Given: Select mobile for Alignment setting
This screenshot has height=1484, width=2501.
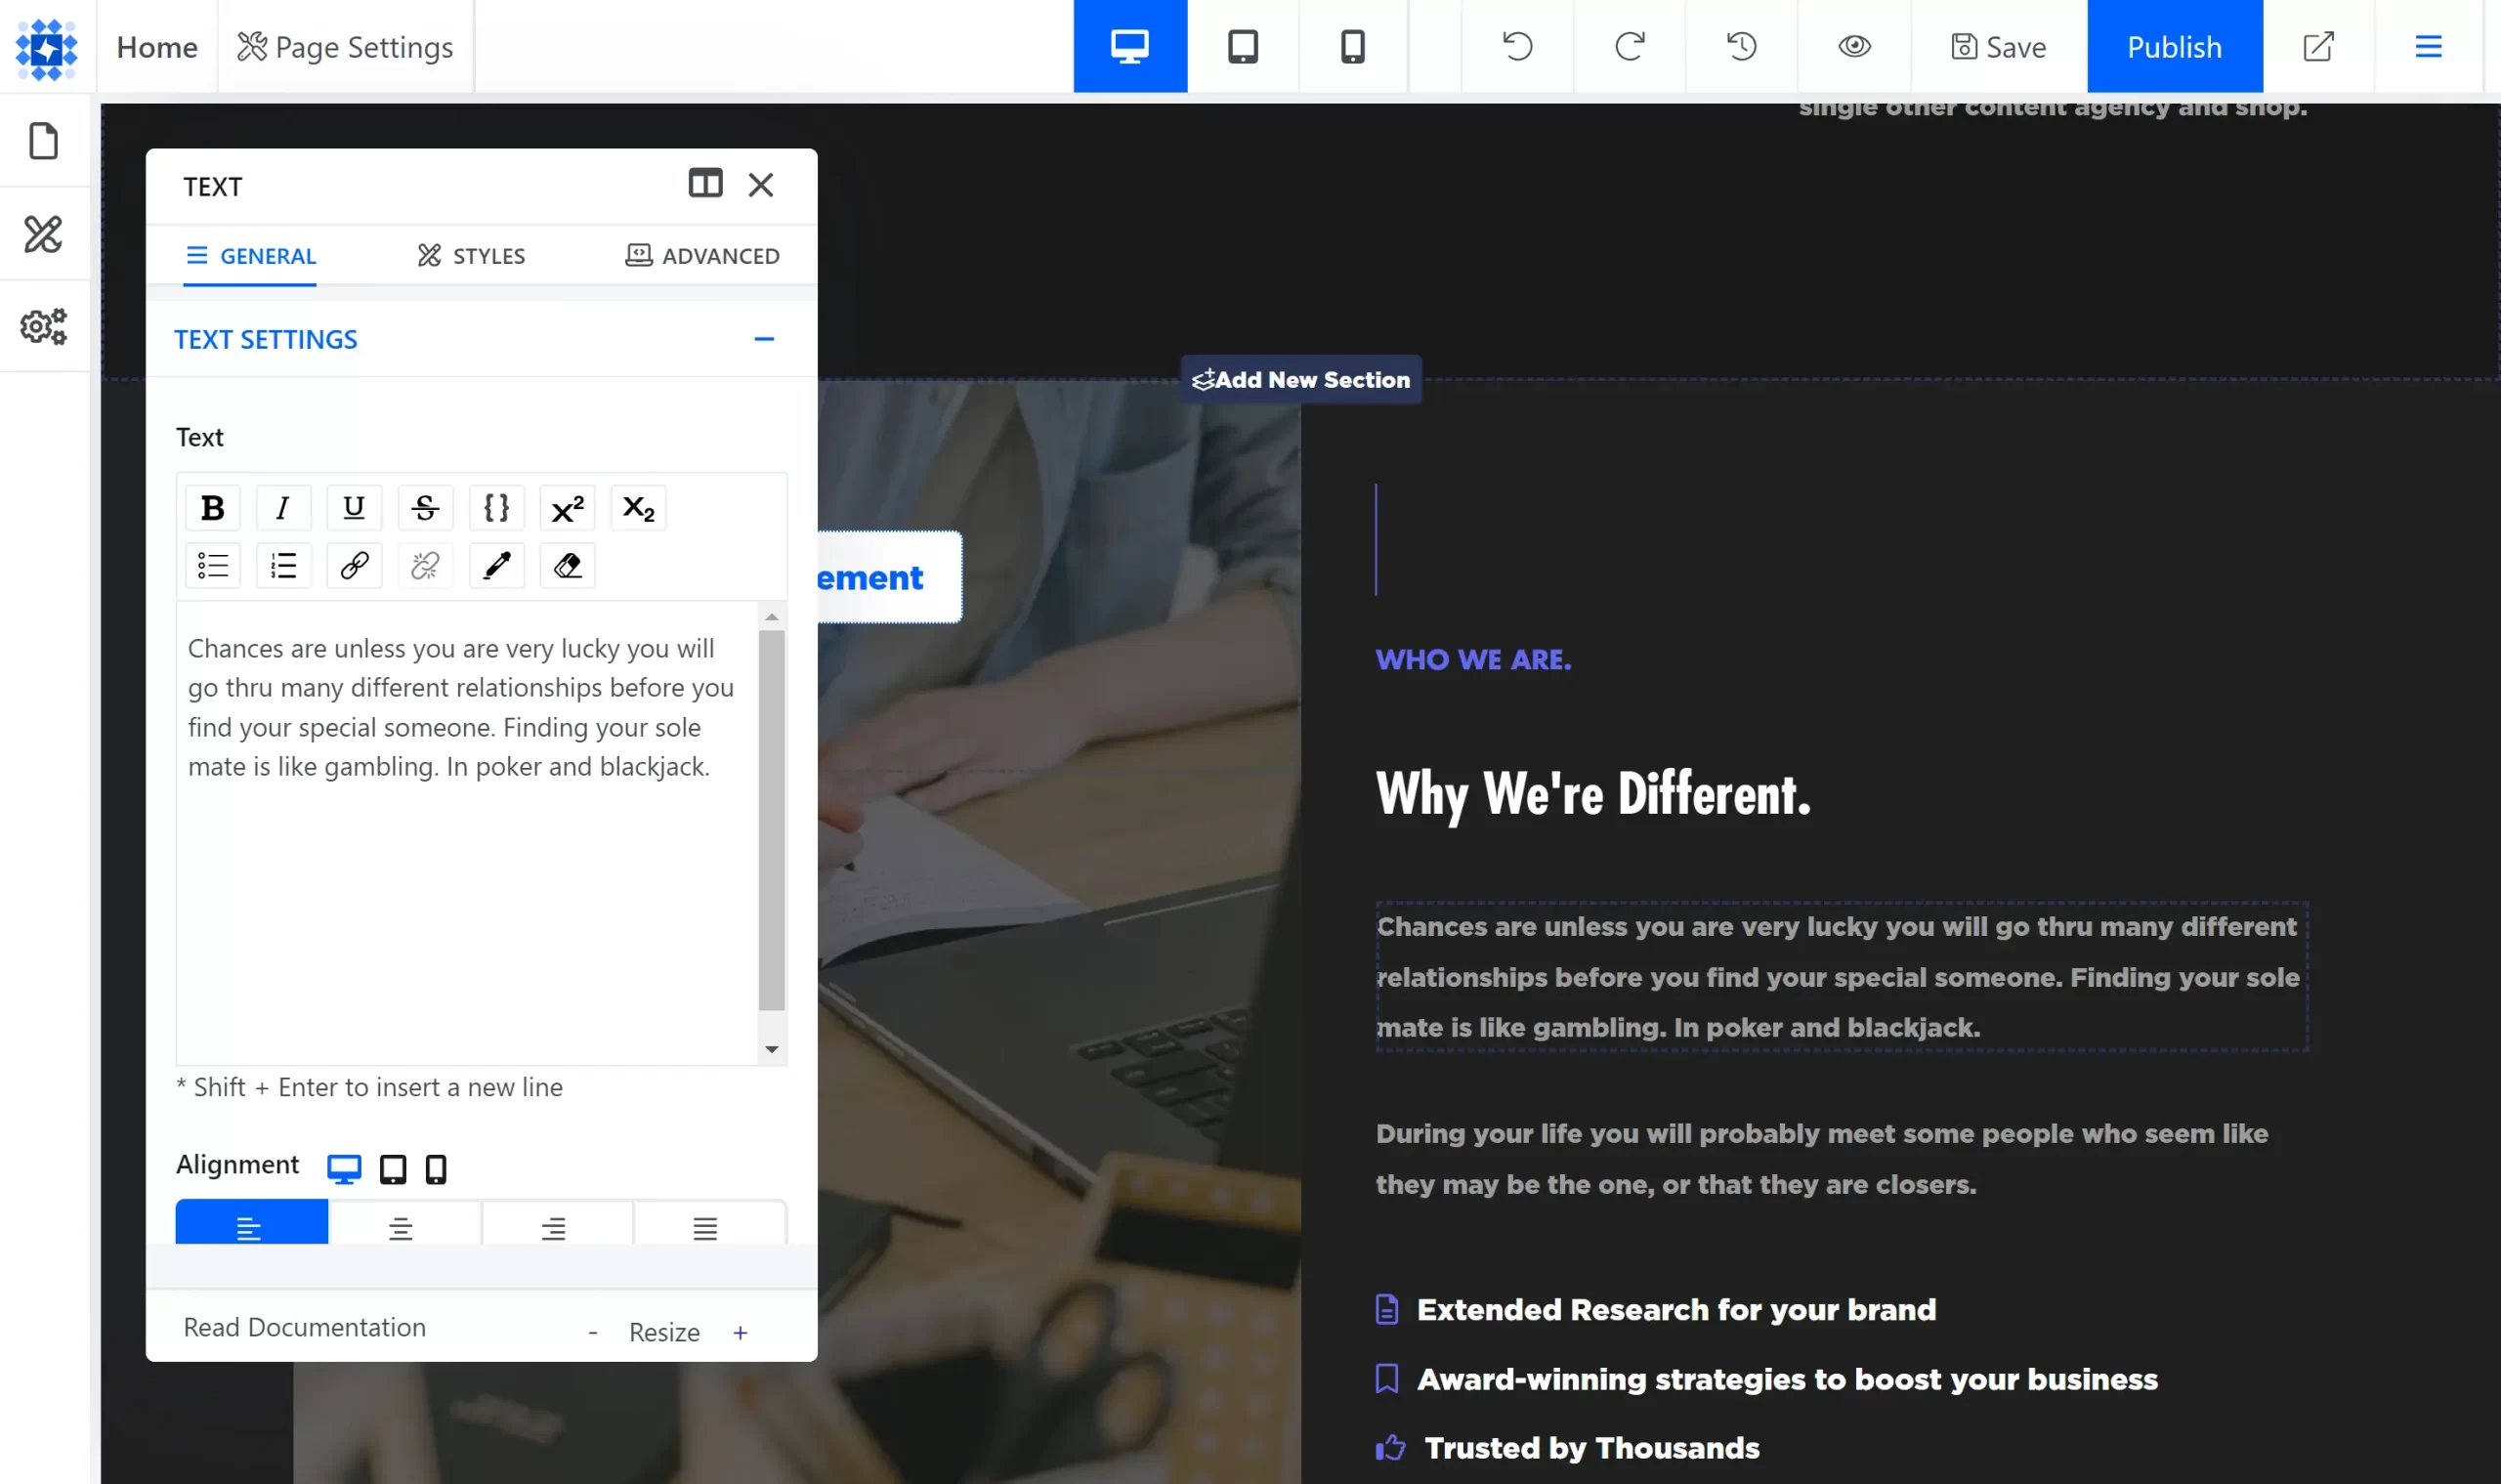Looking at the screenshot, I should coord(436,1168).
